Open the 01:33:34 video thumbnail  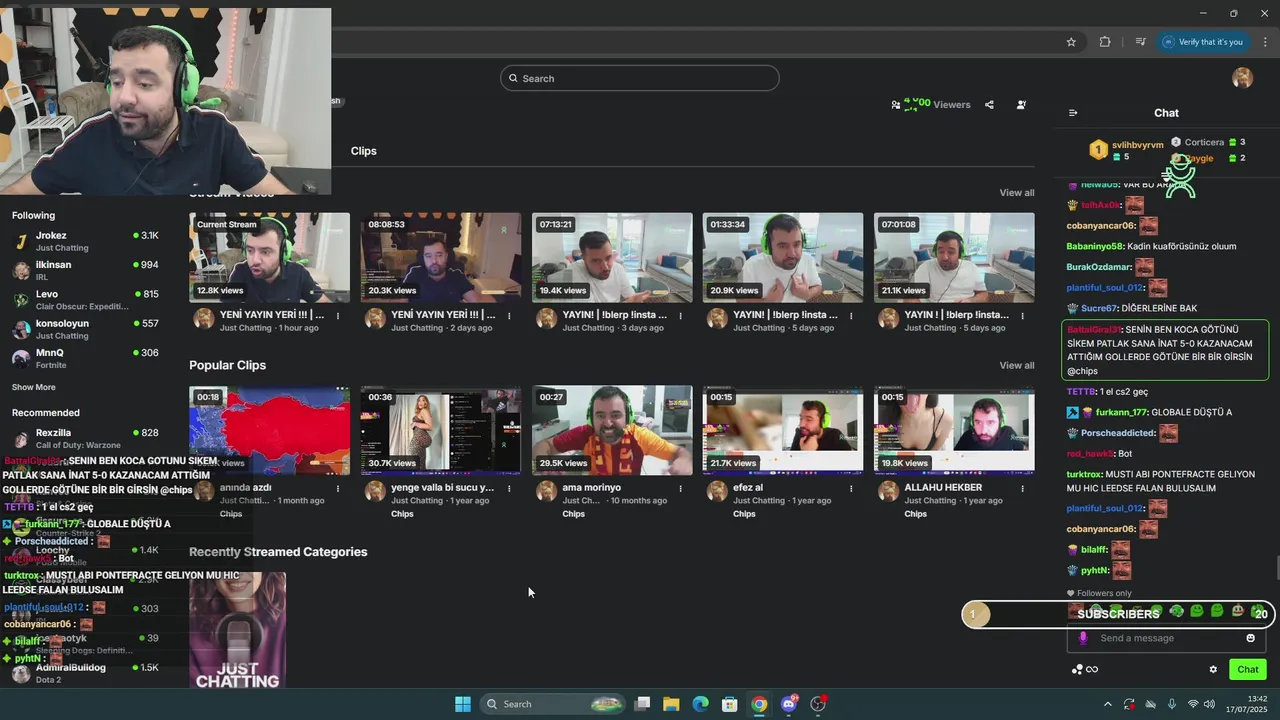(783, 257)
